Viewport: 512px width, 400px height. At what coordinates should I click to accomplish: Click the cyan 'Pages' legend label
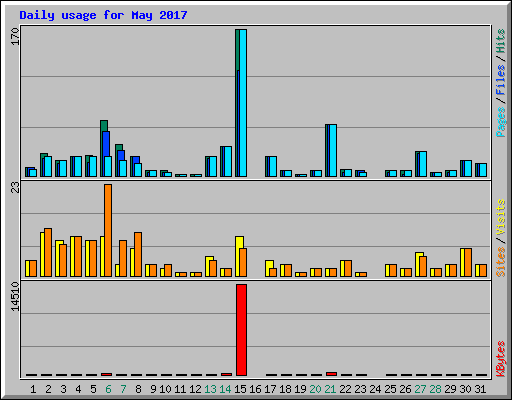click(x=500, y=122)
